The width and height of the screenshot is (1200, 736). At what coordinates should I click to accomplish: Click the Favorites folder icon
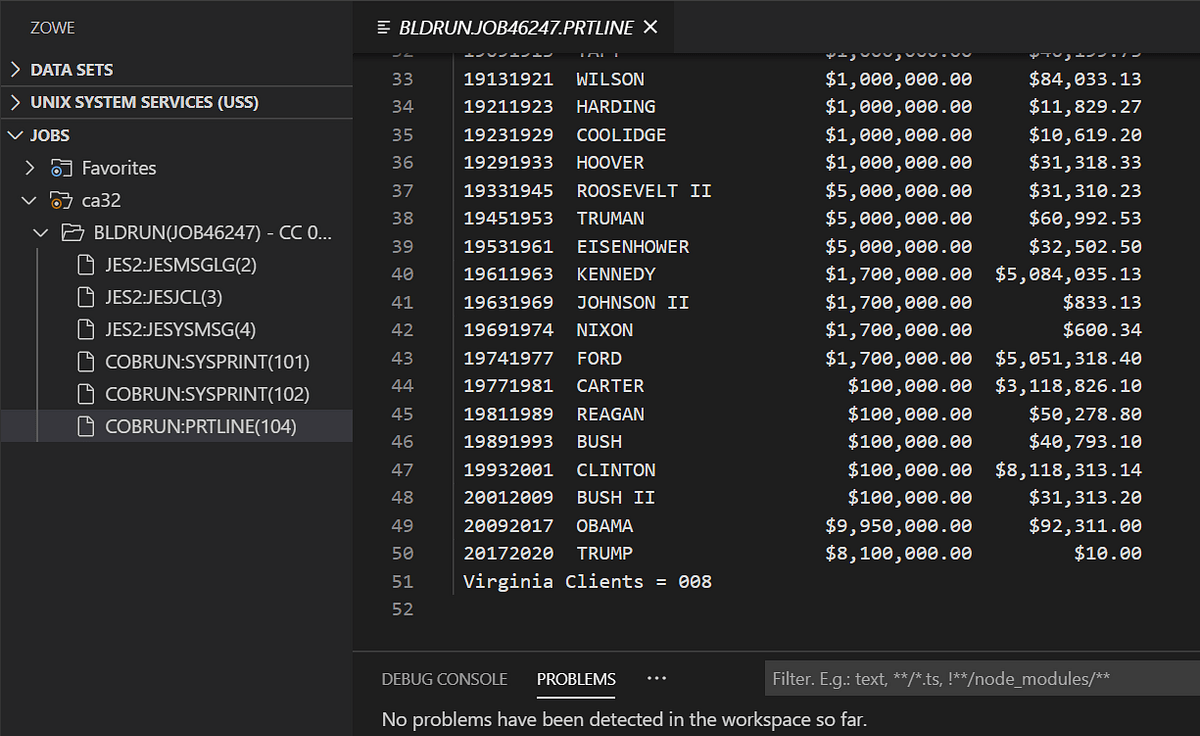point(61,168)
